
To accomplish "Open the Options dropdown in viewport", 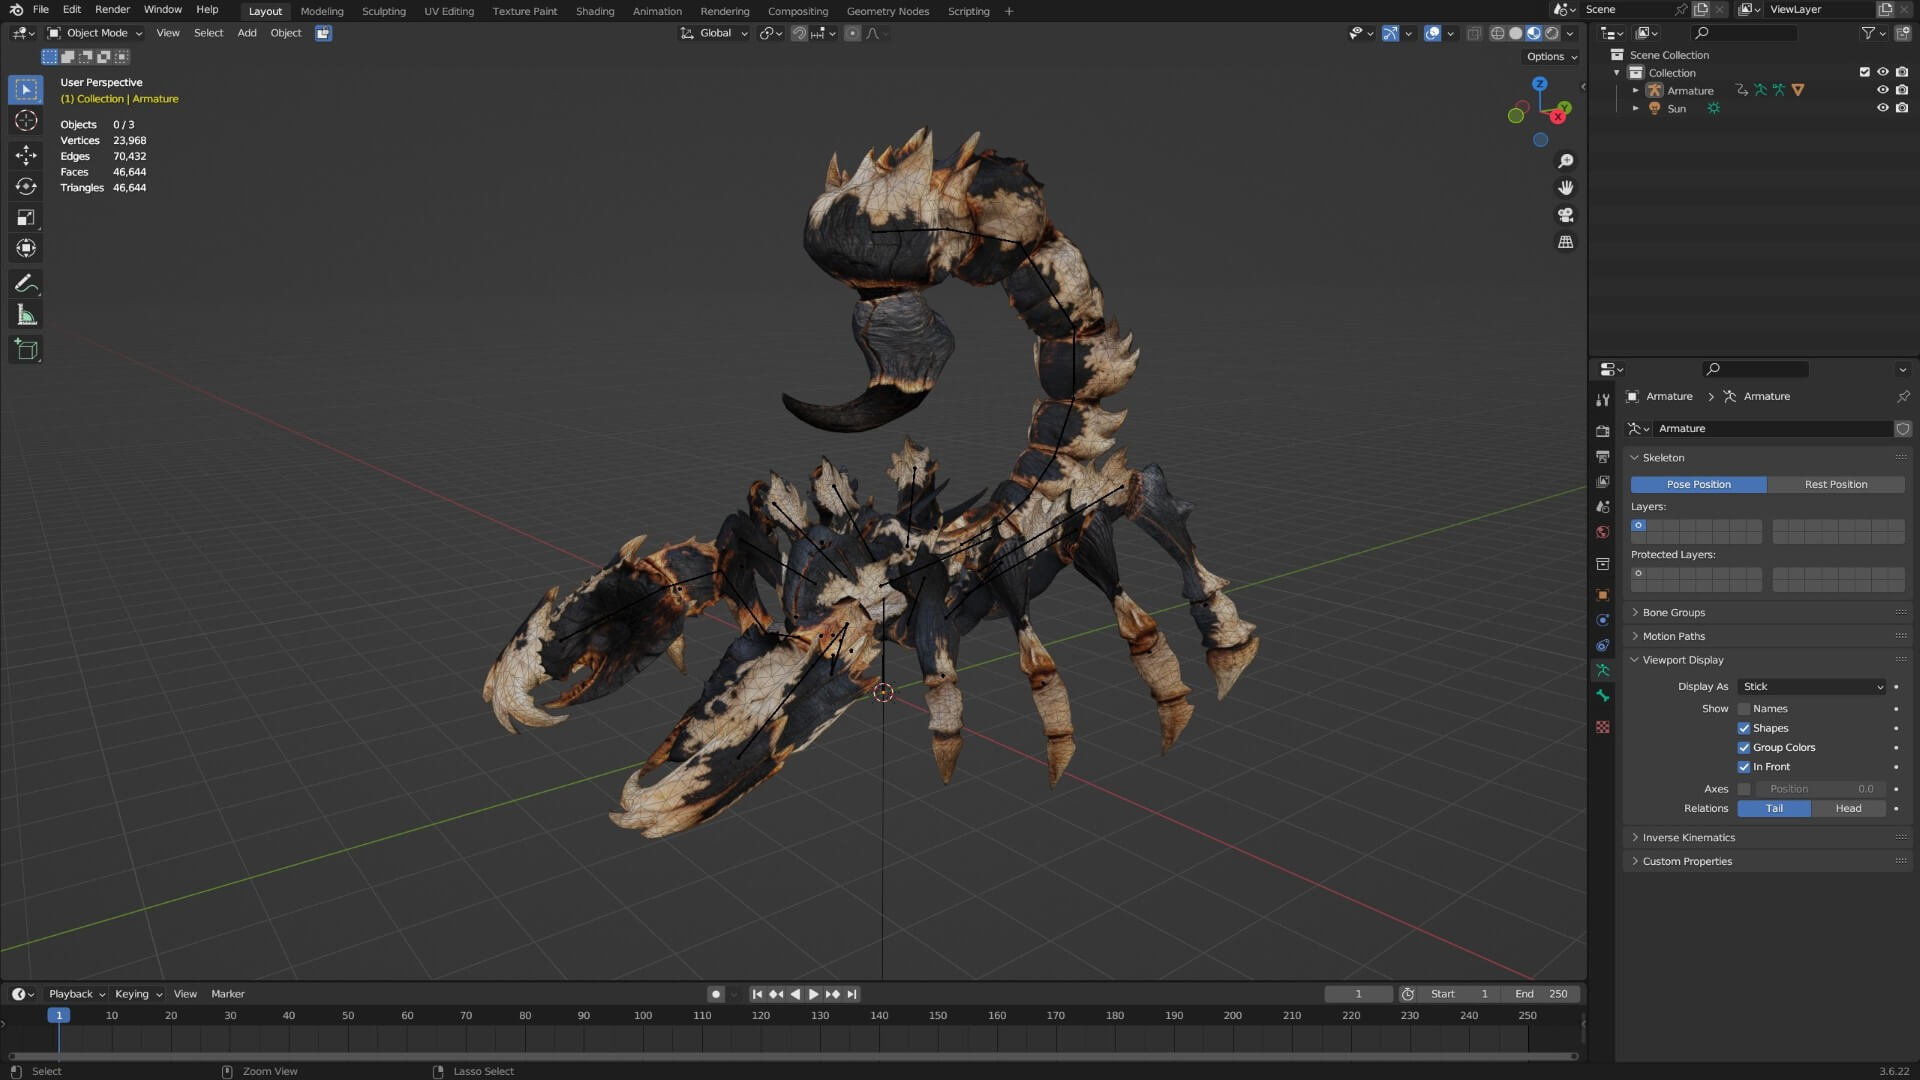I will click(x=1551, y=57).
